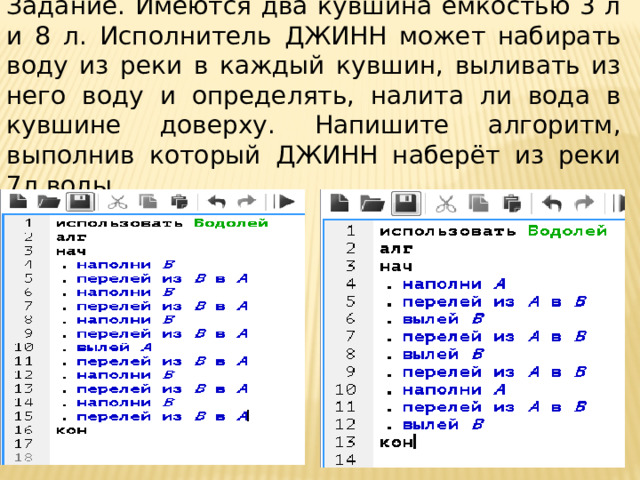Image resolution: width=640 pixels, height=480 pixels.
Task: Save file icon in left editor toolbar
Action: click(80, 202)
